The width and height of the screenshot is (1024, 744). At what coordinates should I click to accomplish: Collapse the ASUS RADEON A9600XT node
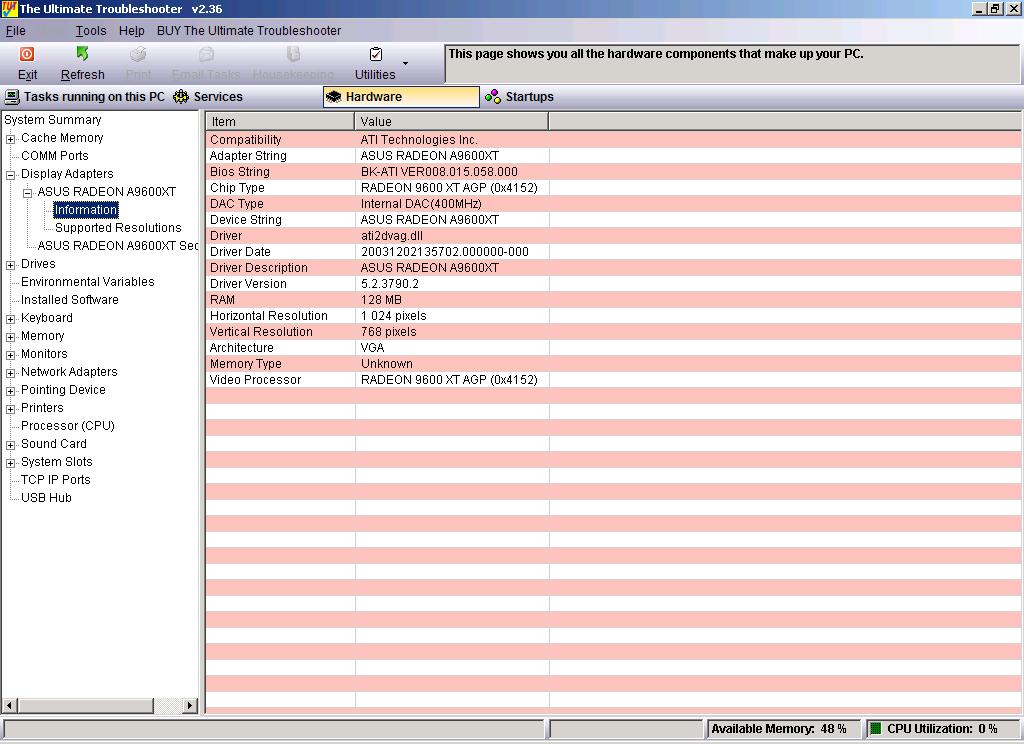(x=27, y=193)
